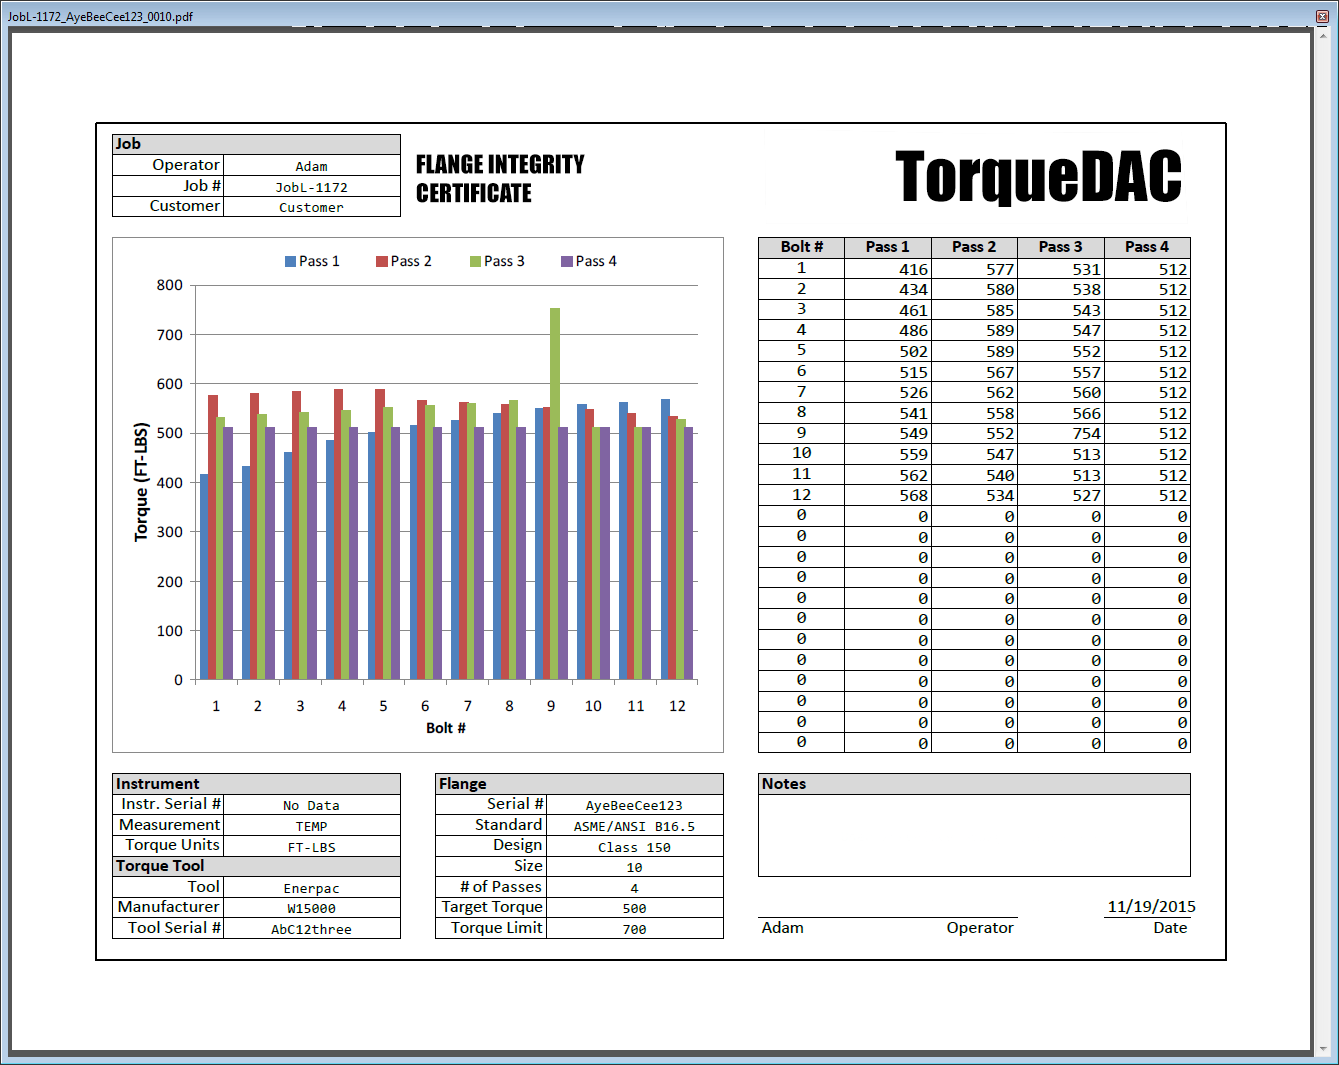Click the flange Serial # value AyeBeeCee123
Viewport: 1339px width, 1065px height.
634,805
